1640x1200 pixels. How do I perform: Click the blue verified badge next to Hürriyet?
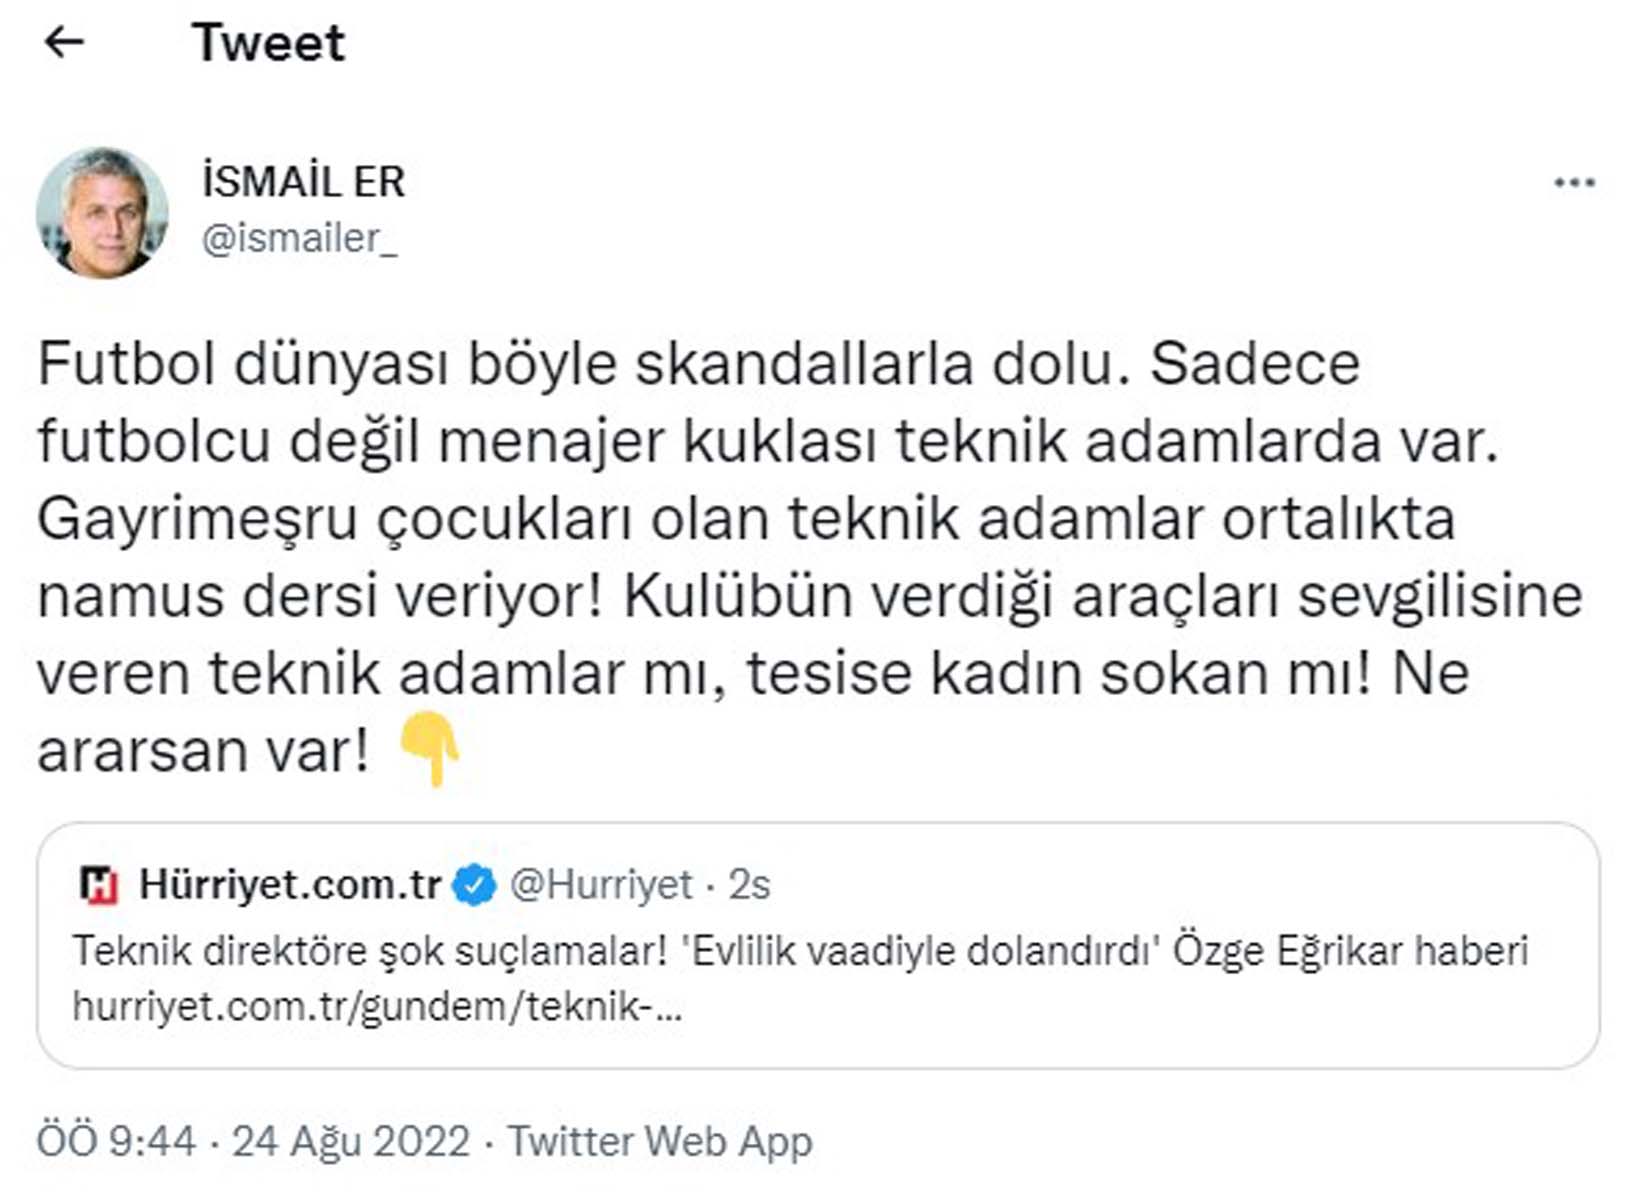pyautogui.click(x=472, y=884)
